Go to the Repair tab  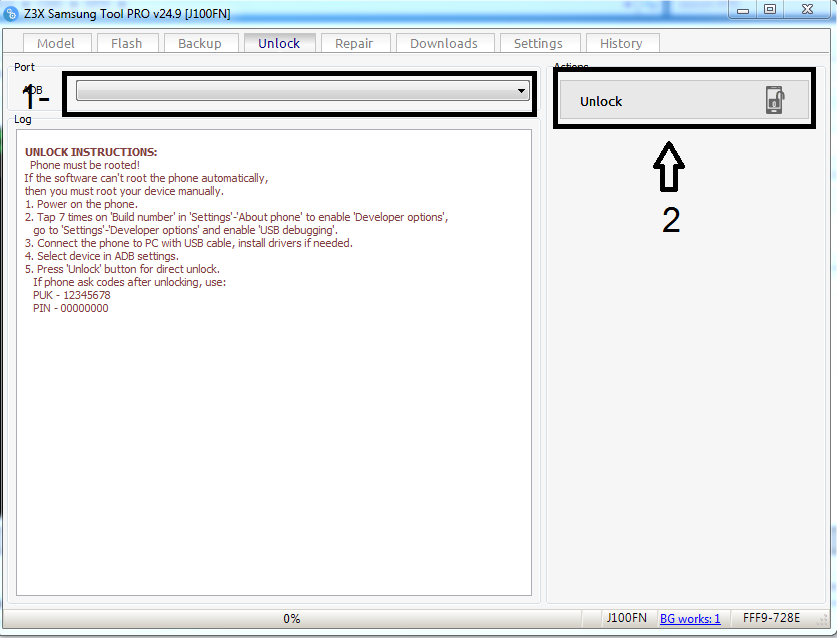point(354,43)
